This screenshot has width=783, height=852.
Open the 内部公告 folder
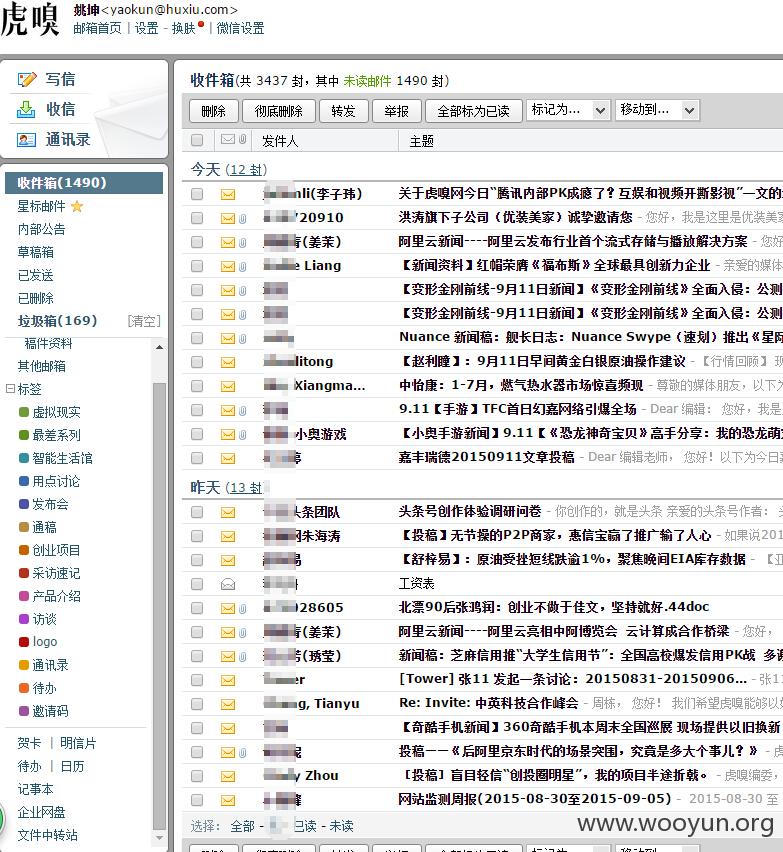[41, 229]
